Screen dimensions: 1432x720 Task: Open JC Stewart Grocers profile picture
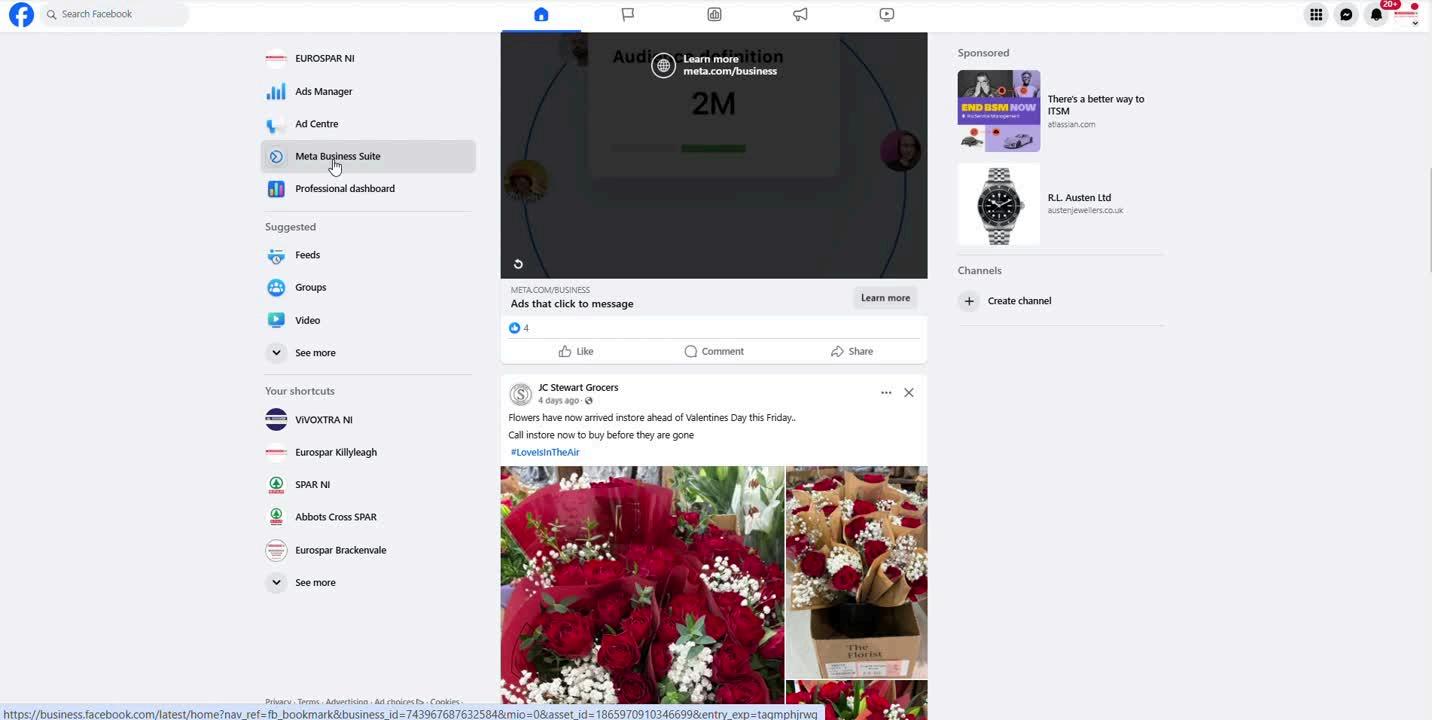[520, 394]
